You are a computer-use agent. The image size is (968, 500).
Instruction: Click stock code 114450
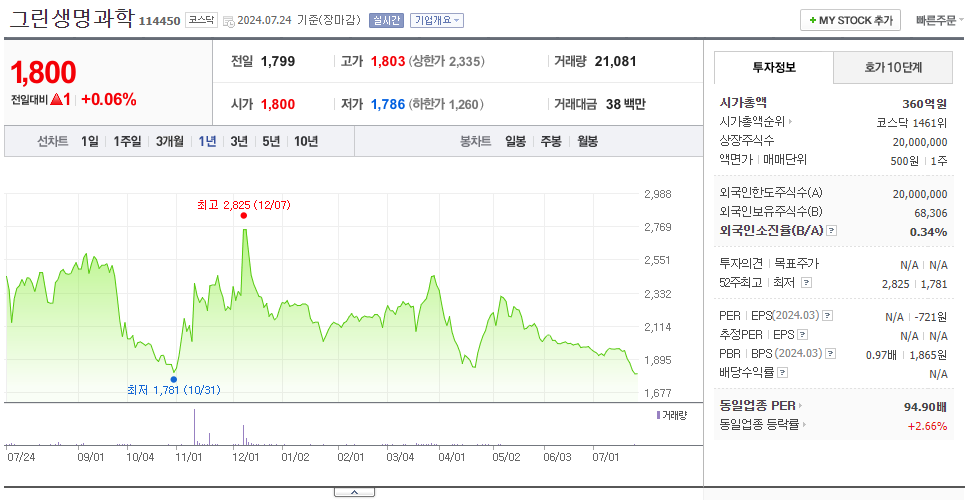(159, 21)
